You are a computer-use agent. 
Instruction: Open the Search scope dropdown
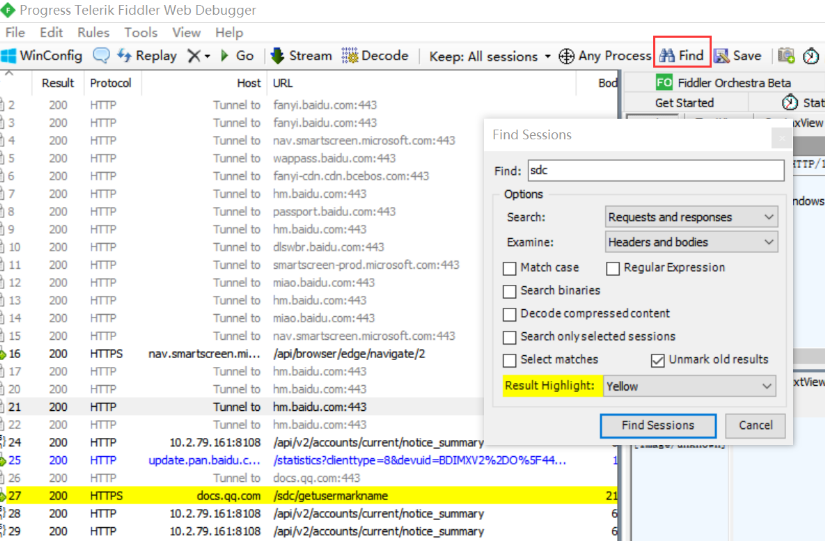(x=691, y=217)
